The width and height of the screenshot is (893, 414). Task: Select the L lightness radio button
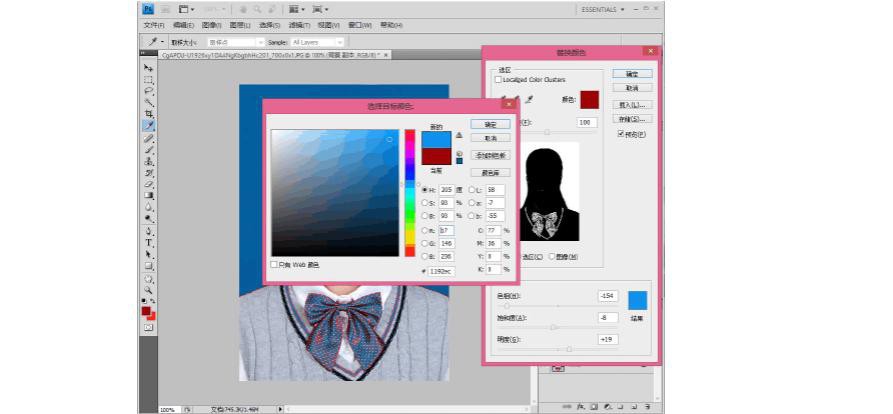pyautogui.click(x=472, y=190)
